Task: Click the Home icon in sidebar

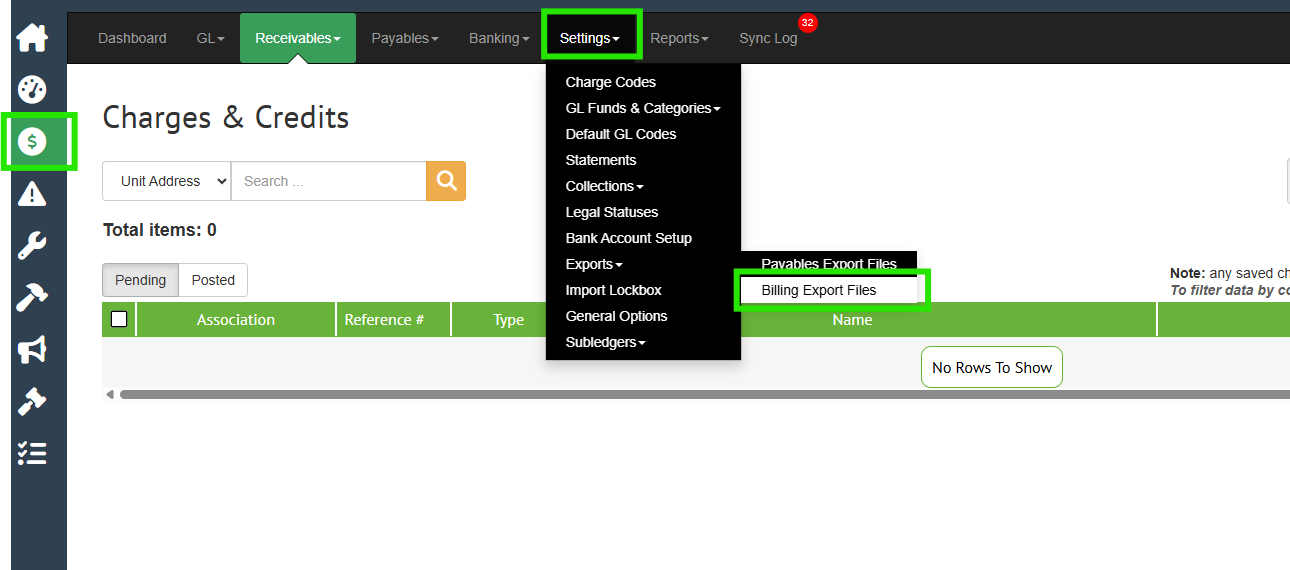Action: (x=32, y=38)
